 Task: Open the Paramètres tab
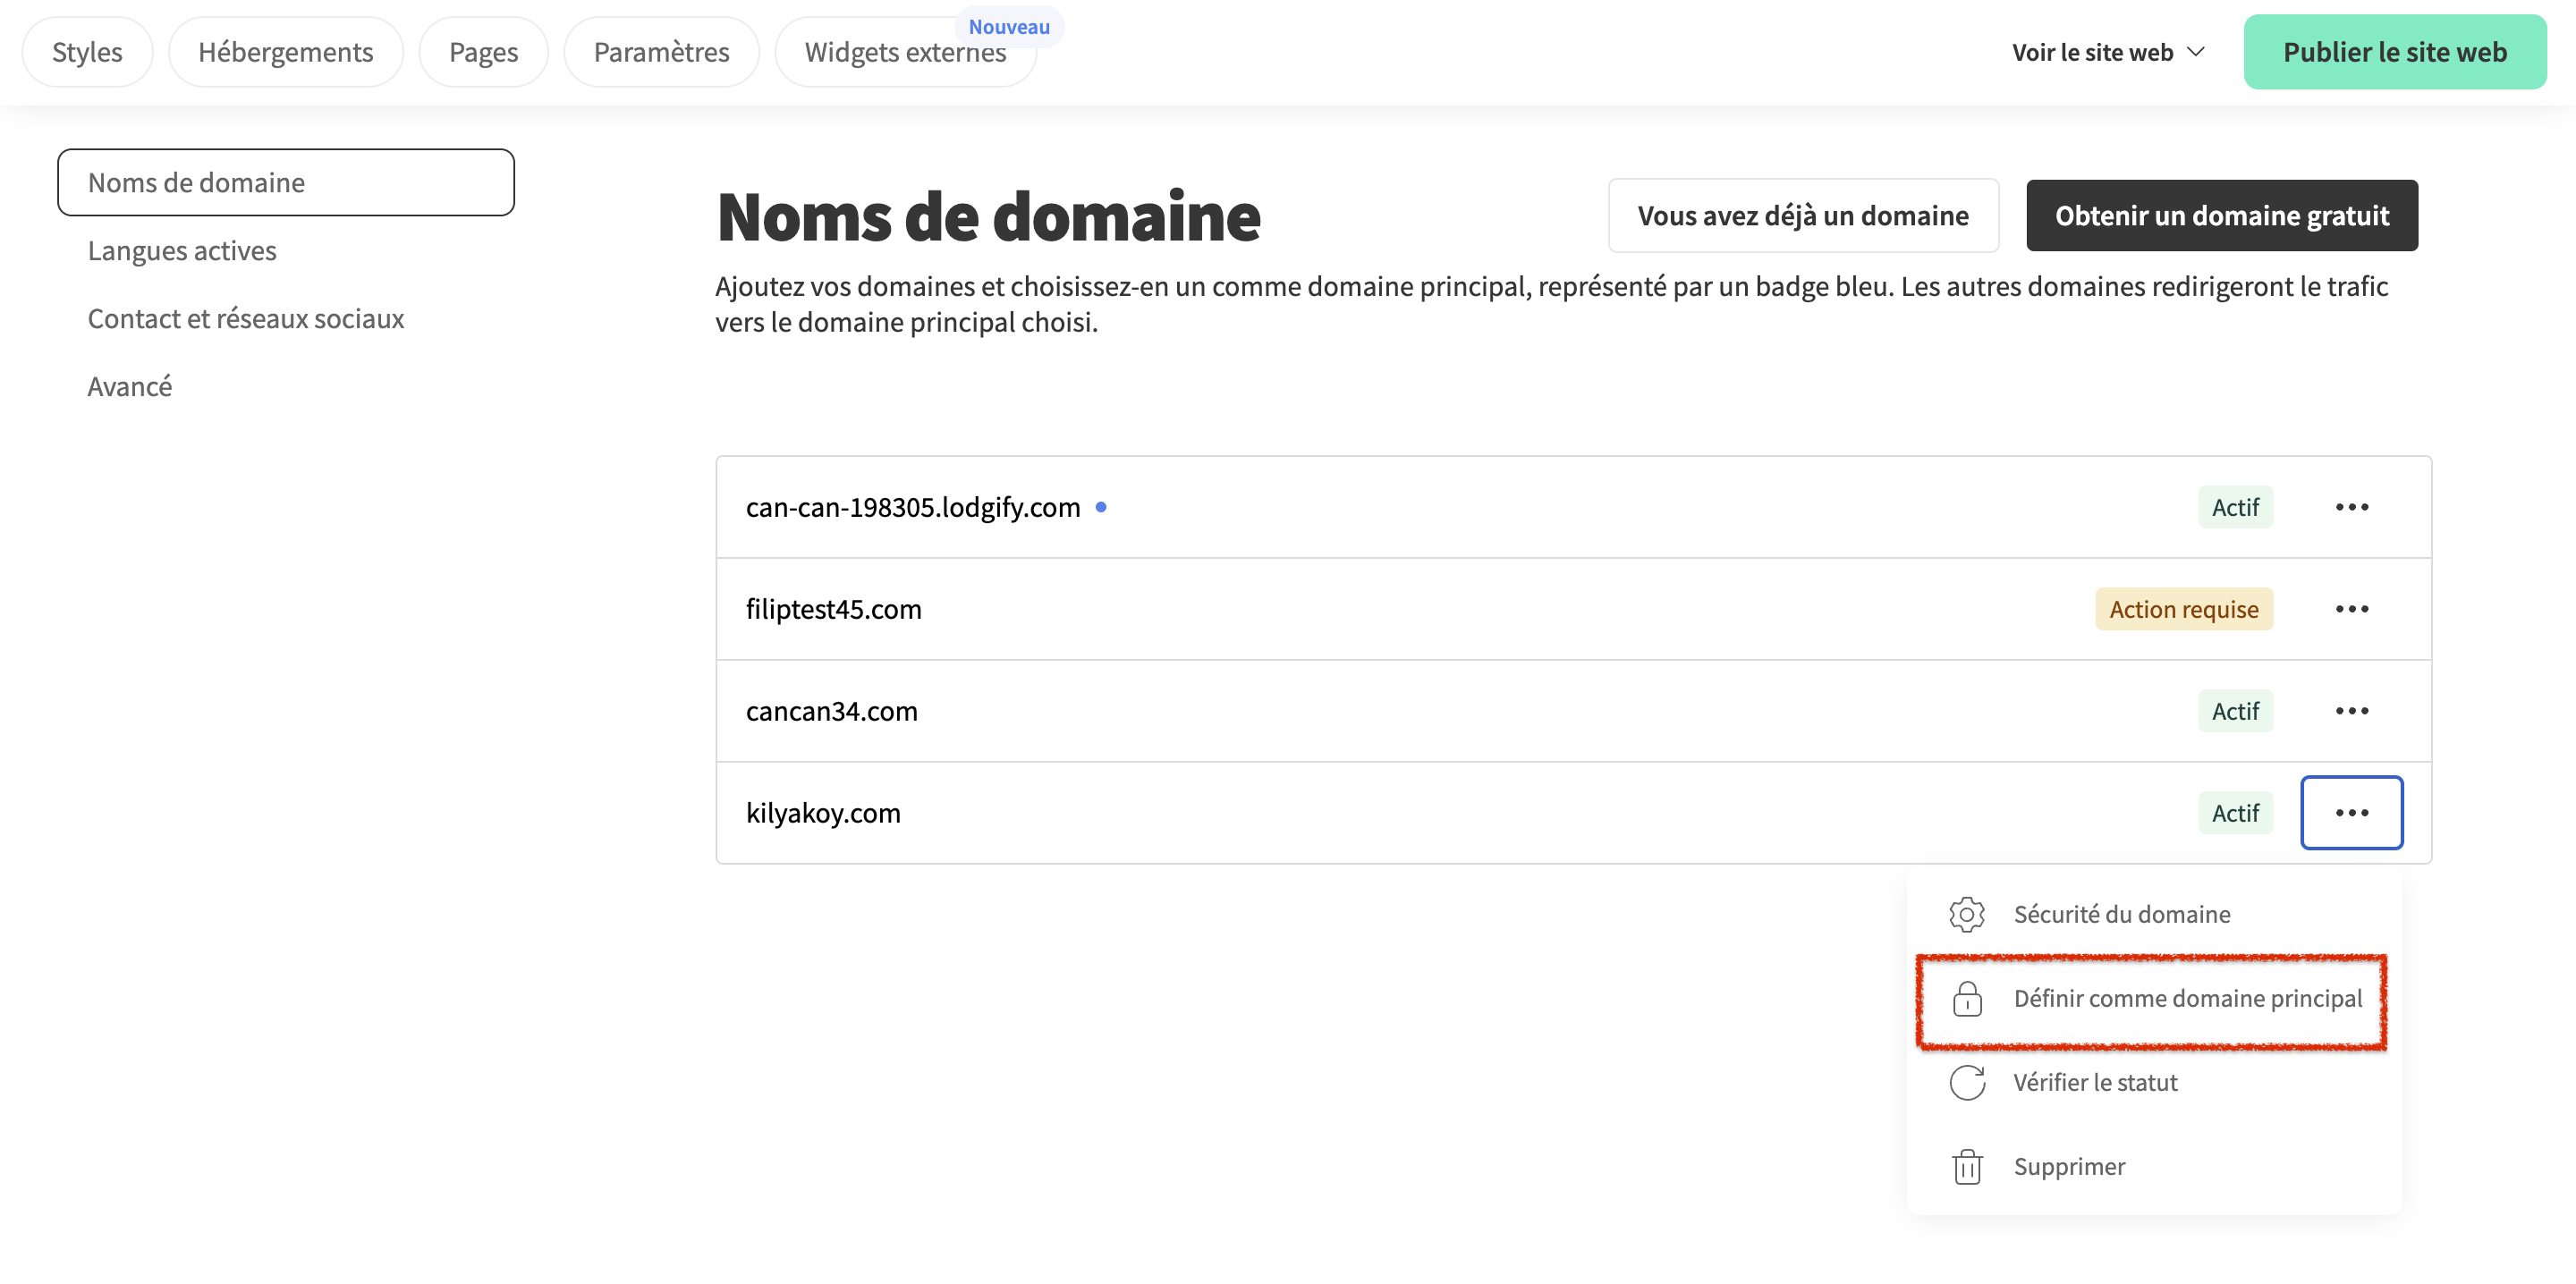point(661,52)
